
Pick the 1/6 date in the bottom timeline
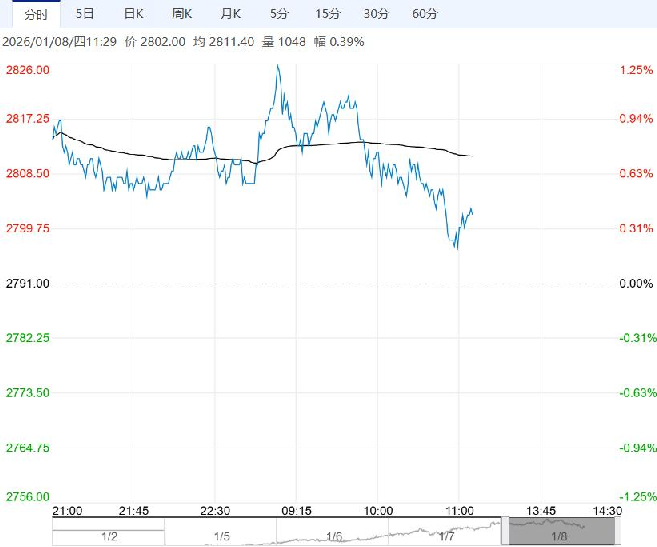tap(334, 536)
